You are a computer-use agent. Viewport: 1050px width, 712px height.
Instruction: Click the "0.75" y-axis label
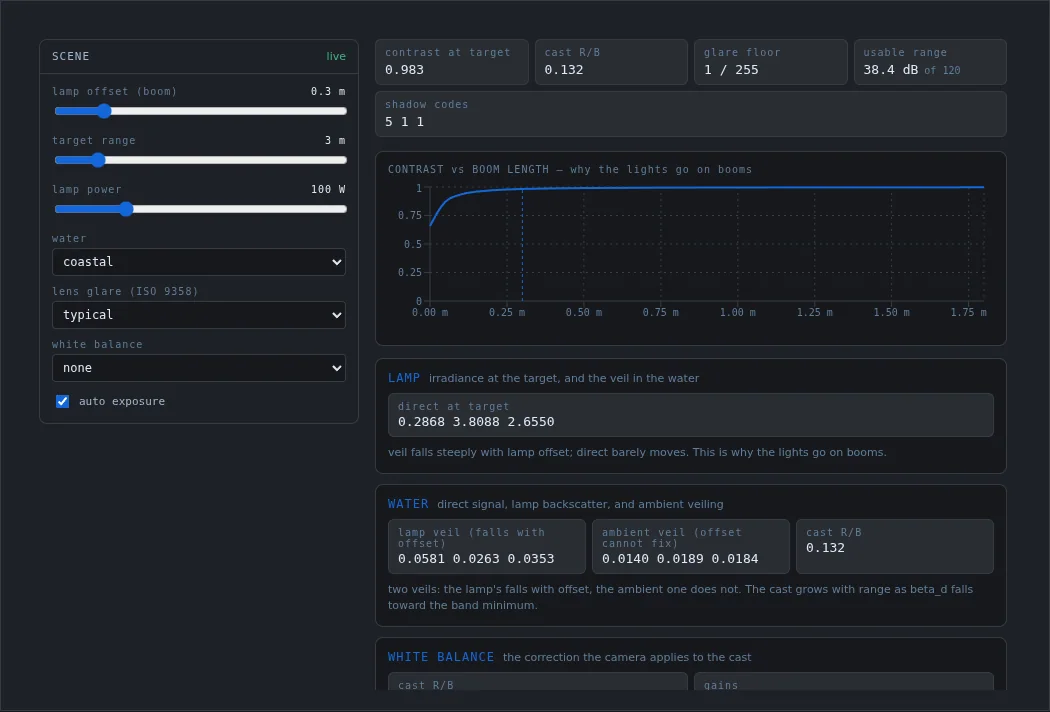tap(410, 215)
